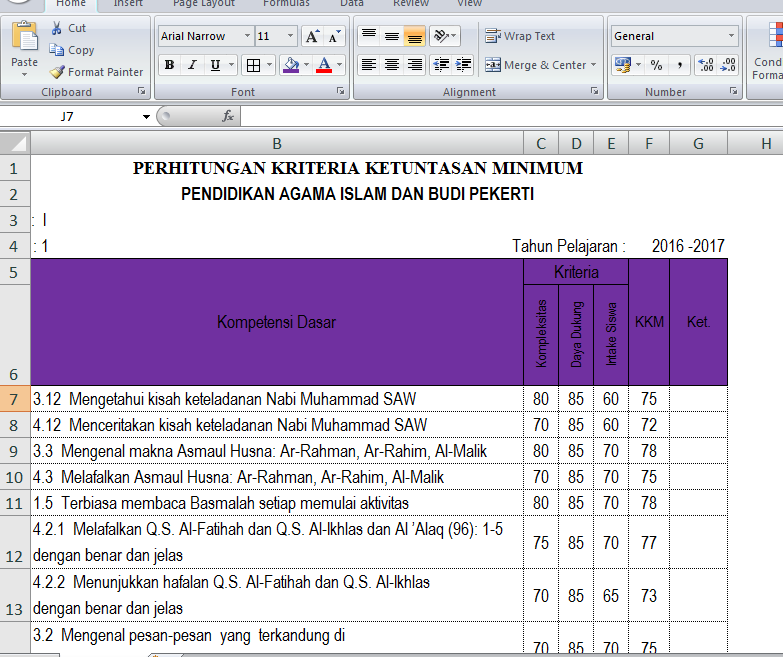The height and width of the screenshot is (657, 783).
Task: Select the Kompetensi Dasar header cell
Action: coord(277,322)
